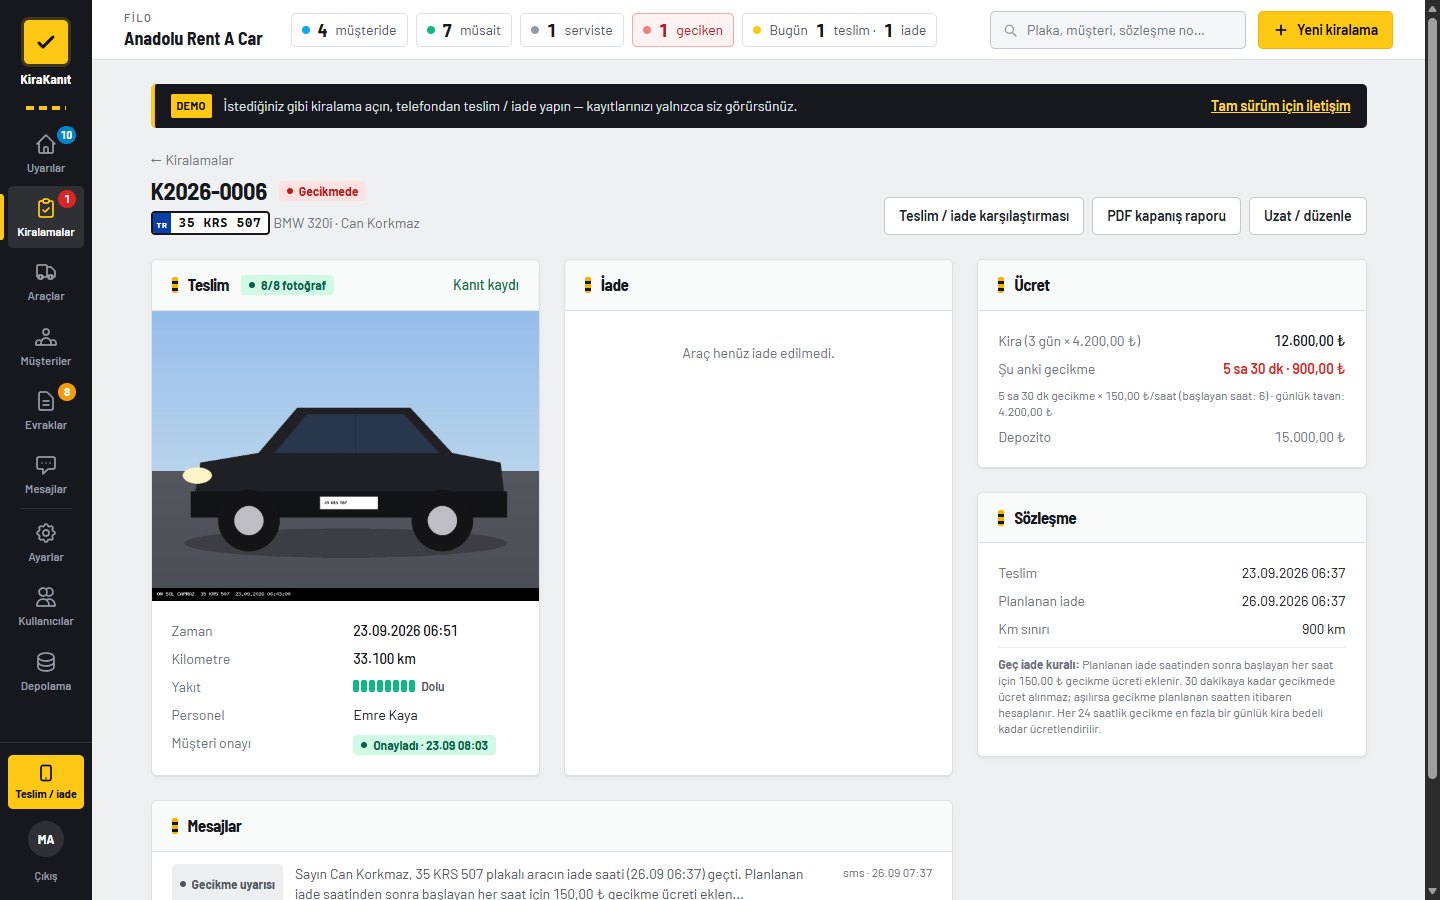Click the Gecikmede status badge

coord(322,191)
